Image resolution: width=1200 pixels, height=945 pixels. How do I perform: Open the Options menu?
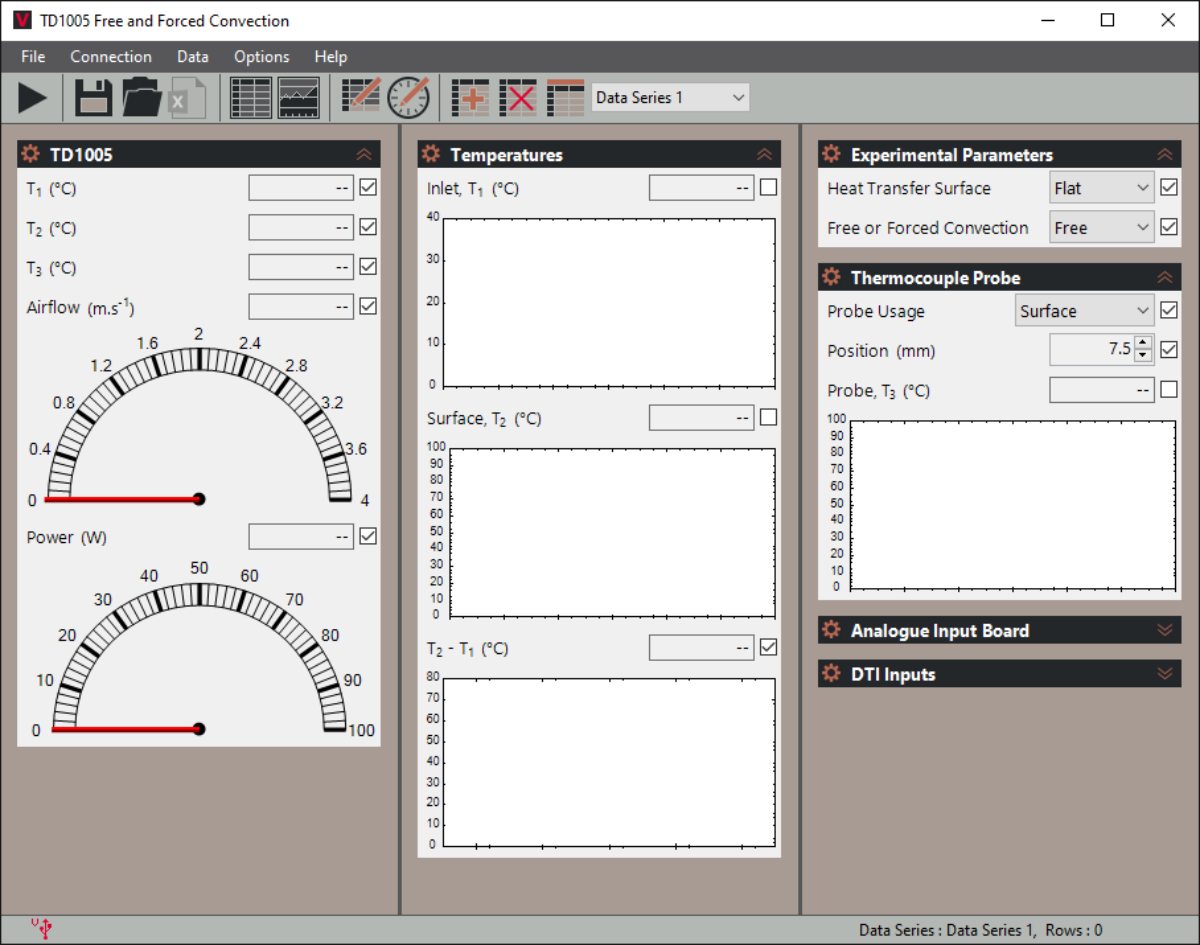262,56
